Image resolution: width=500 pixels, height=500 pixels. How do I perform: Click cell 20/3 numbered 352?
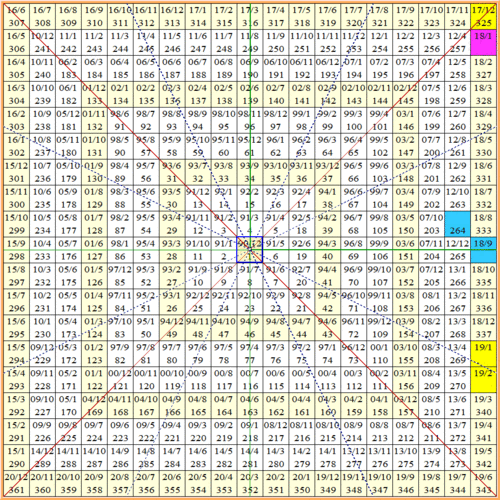(250, 483)
